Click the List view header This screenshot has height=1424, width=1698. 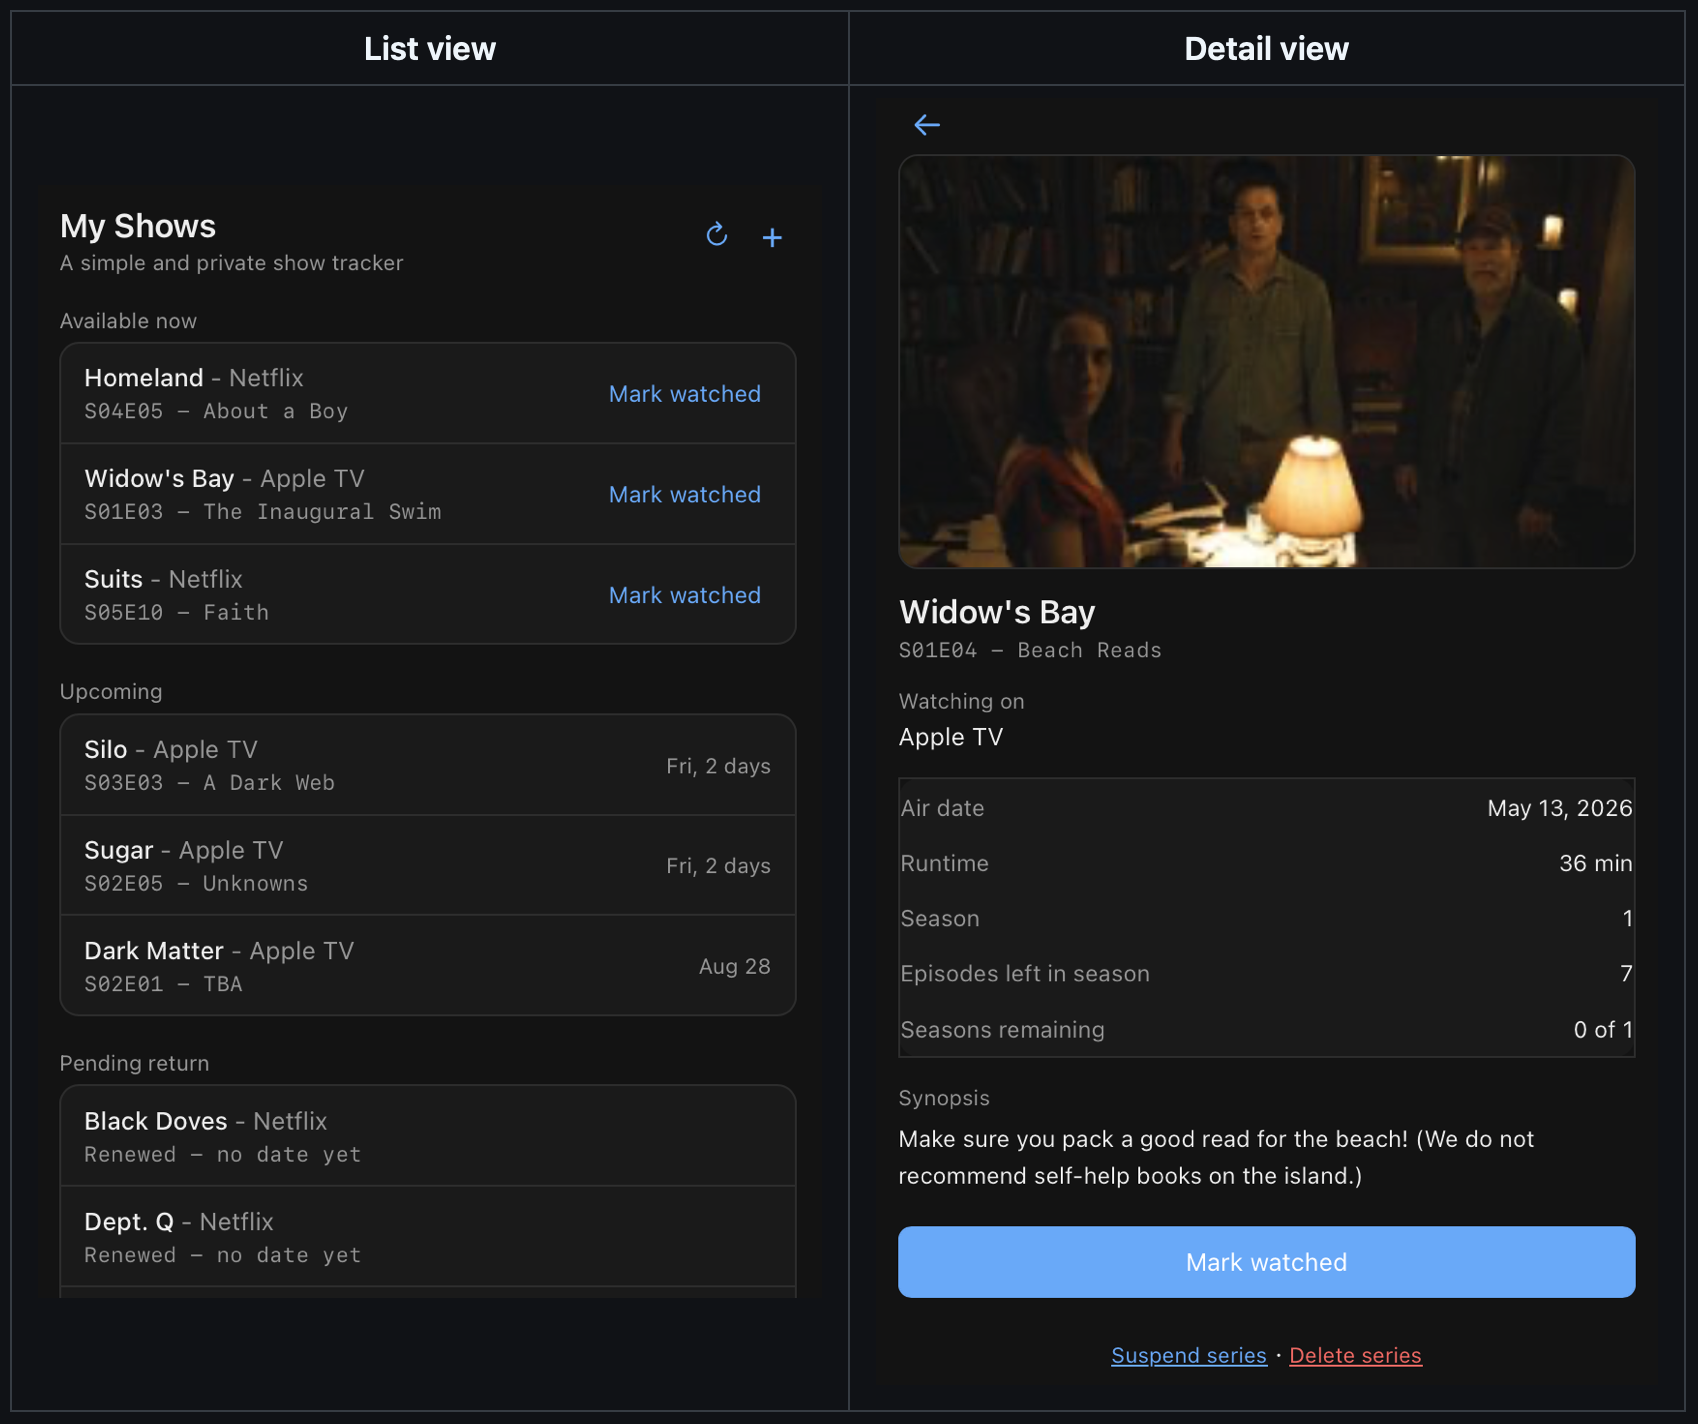click(x=430, y=49)
